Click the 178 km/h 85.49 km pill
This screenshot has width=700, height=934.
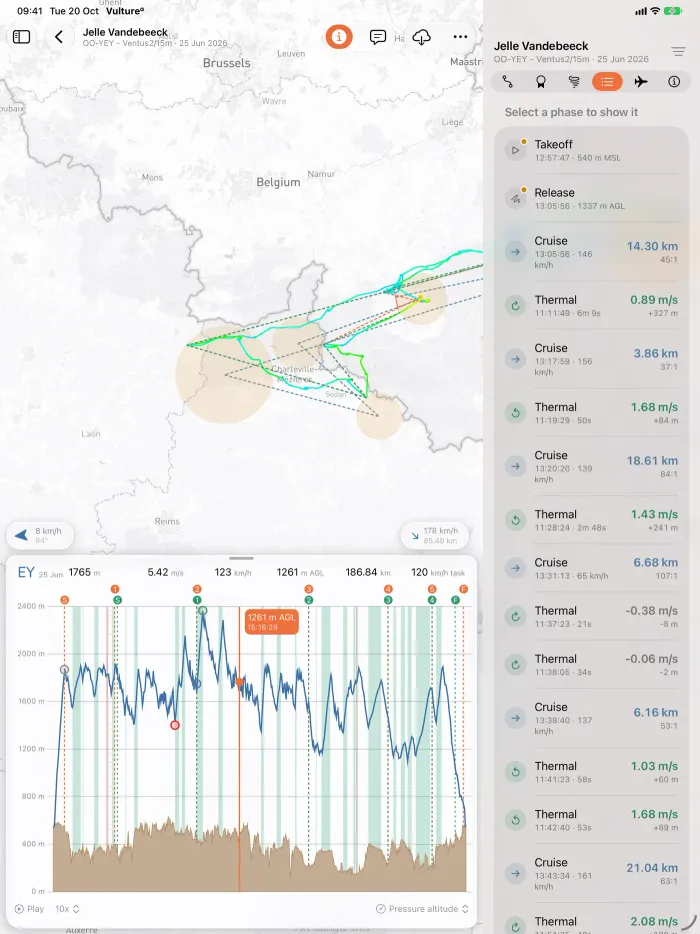(435, 535)
